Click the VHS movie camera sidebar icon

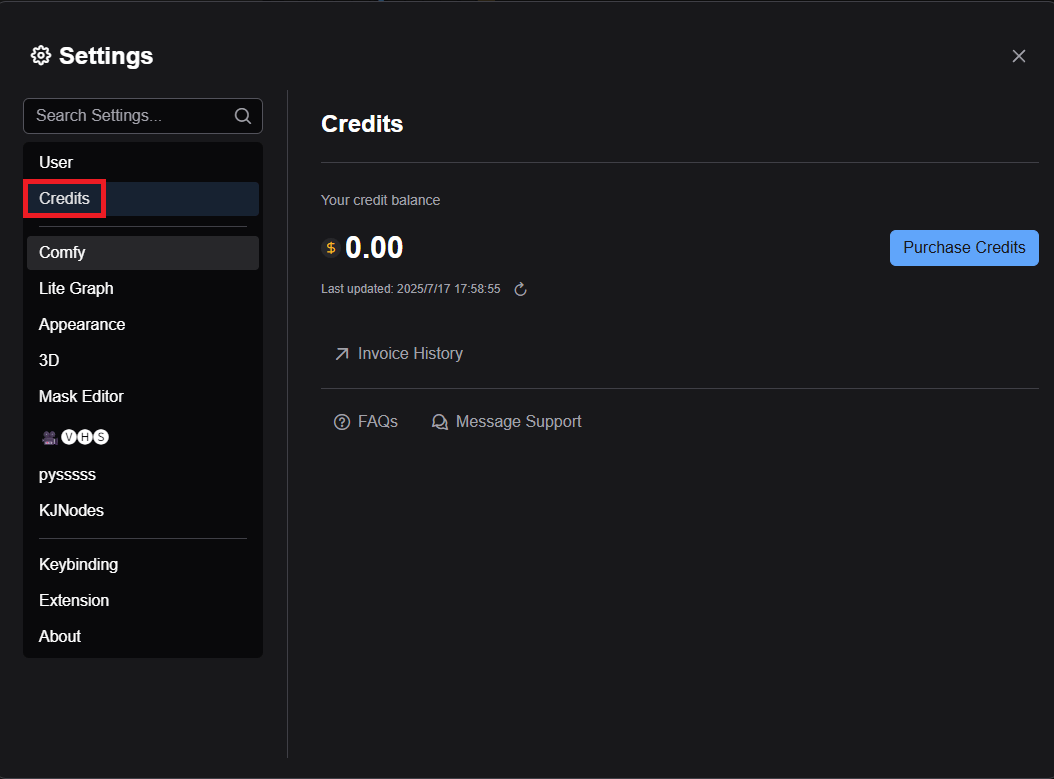tap(48, 437)
